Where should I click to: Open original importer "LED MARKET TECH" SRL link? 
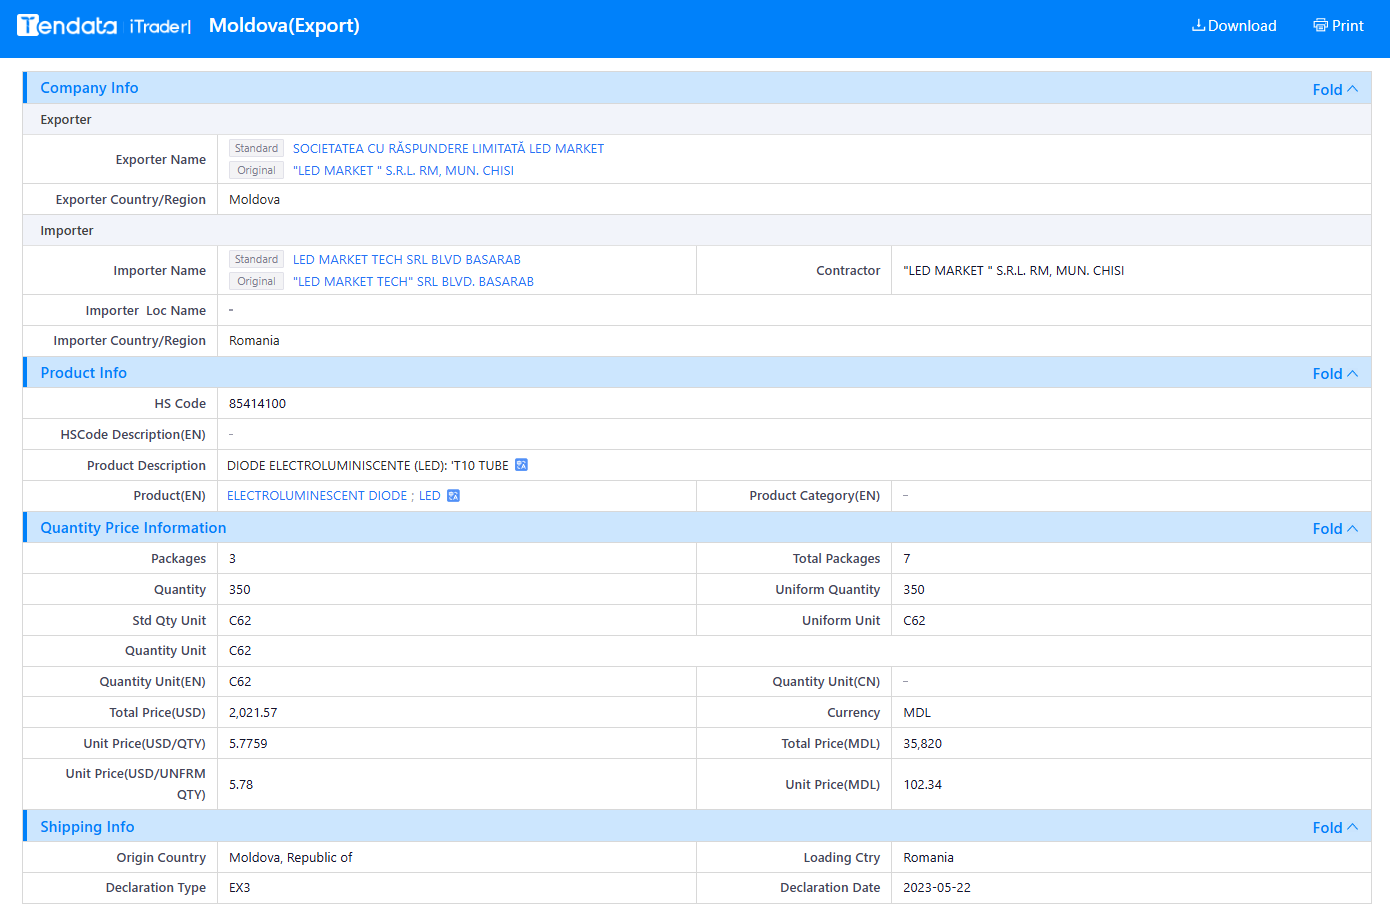pos(413,281)
